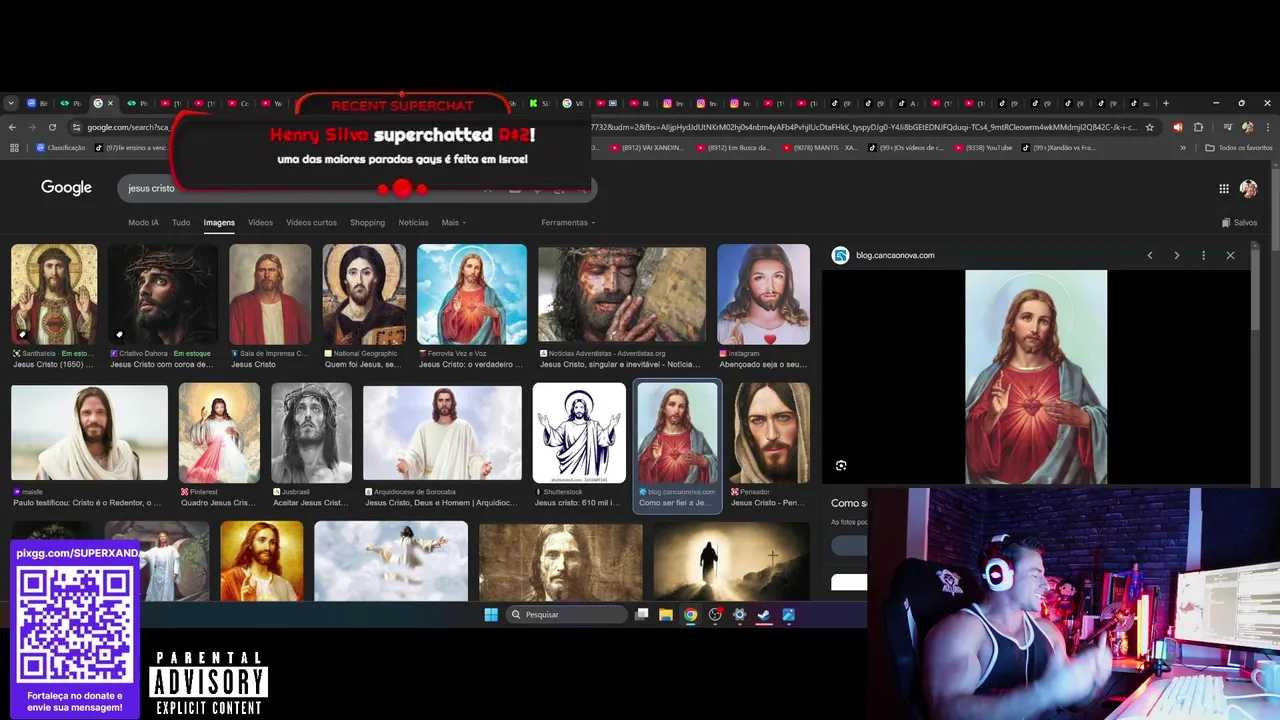Screen dimensions: 1280x720
Task: Click the 'Como ser fiel a Je...' caption
Action: [x=675, y=503]
